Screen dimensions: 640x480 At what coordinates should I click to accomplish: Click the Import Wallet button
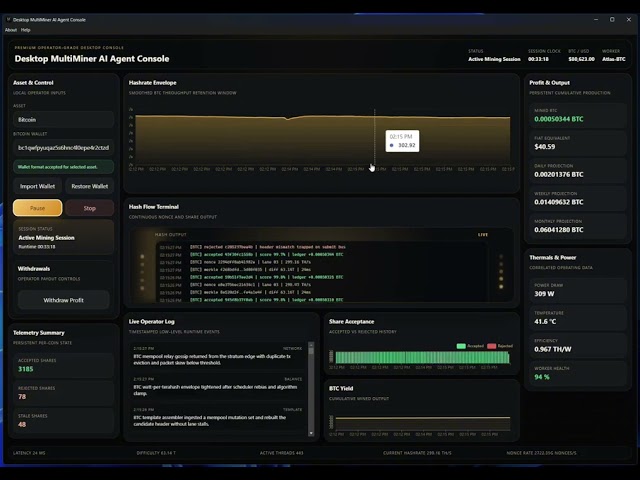pos(38,186)
